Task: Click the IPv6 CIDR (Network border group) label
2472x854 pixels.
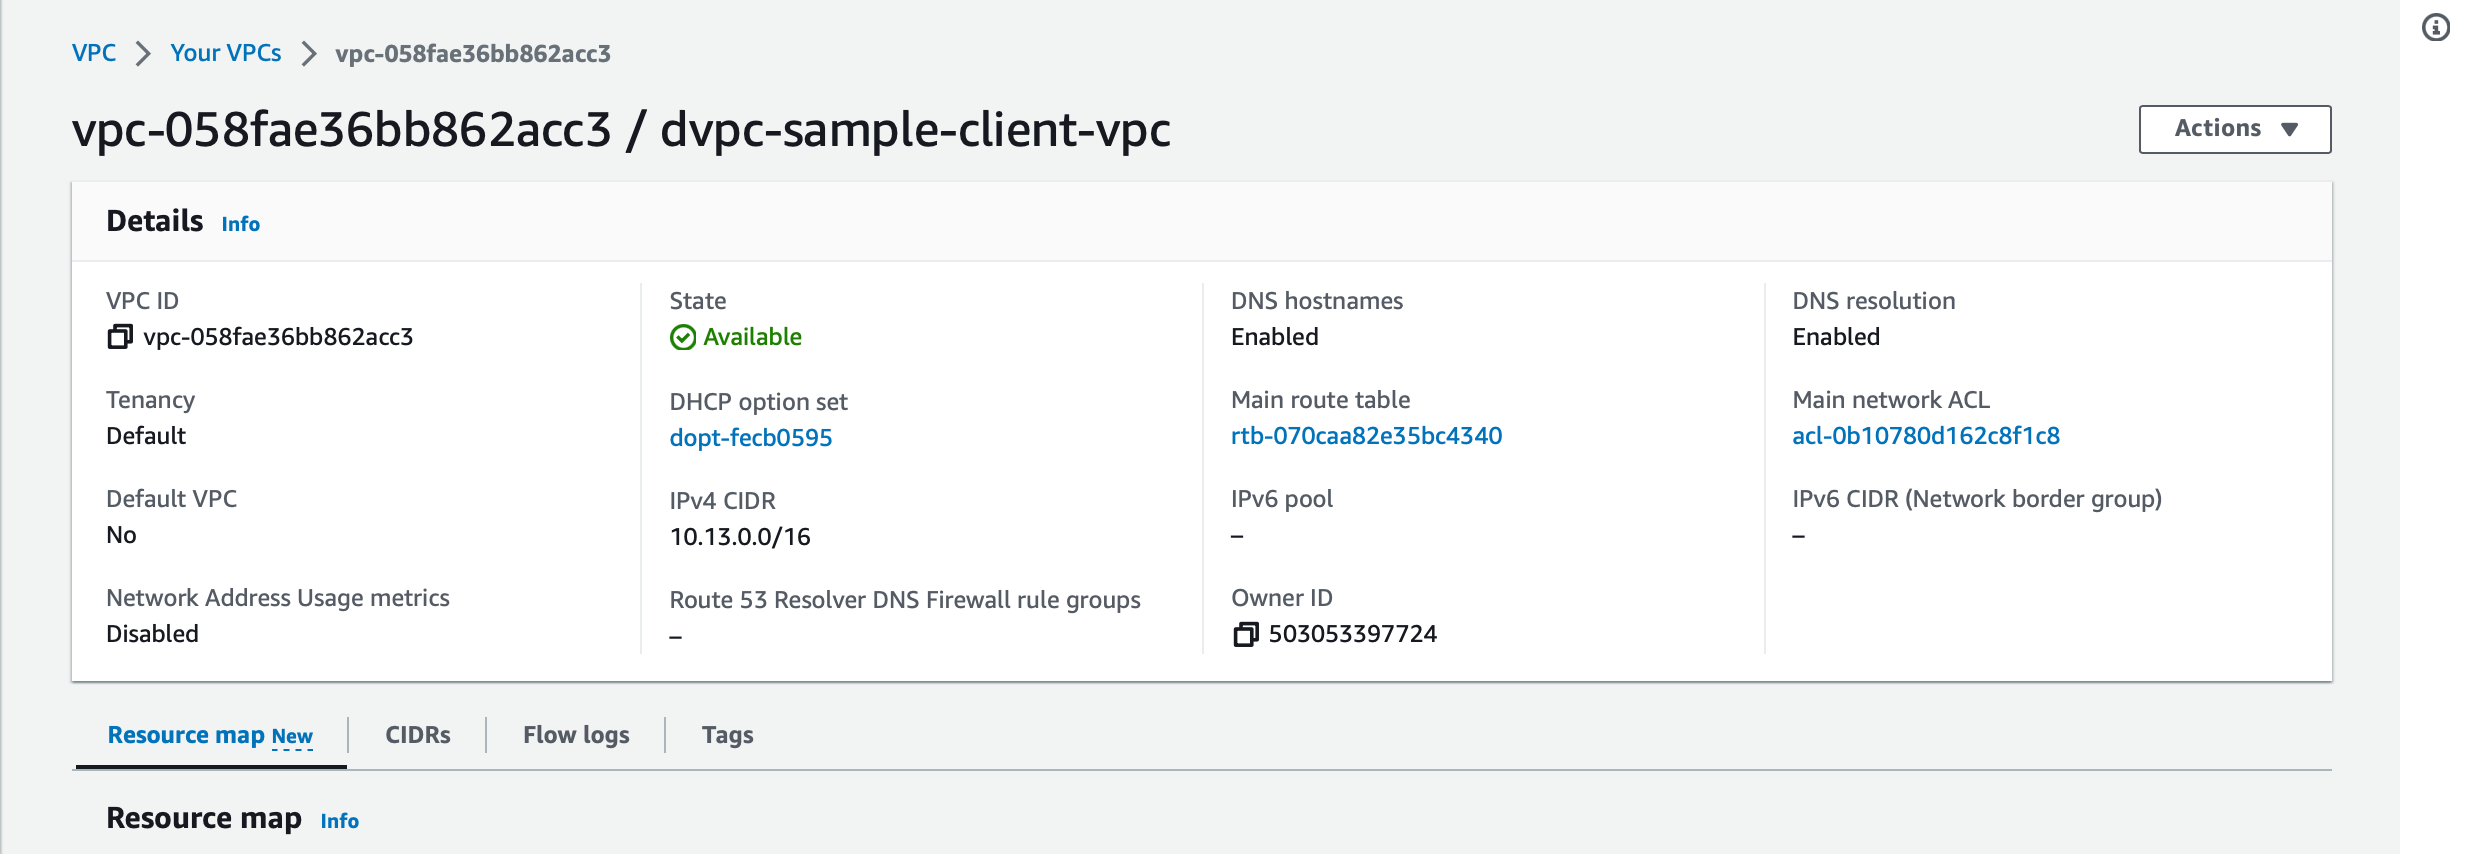Action: click(x=1977, y=499)
